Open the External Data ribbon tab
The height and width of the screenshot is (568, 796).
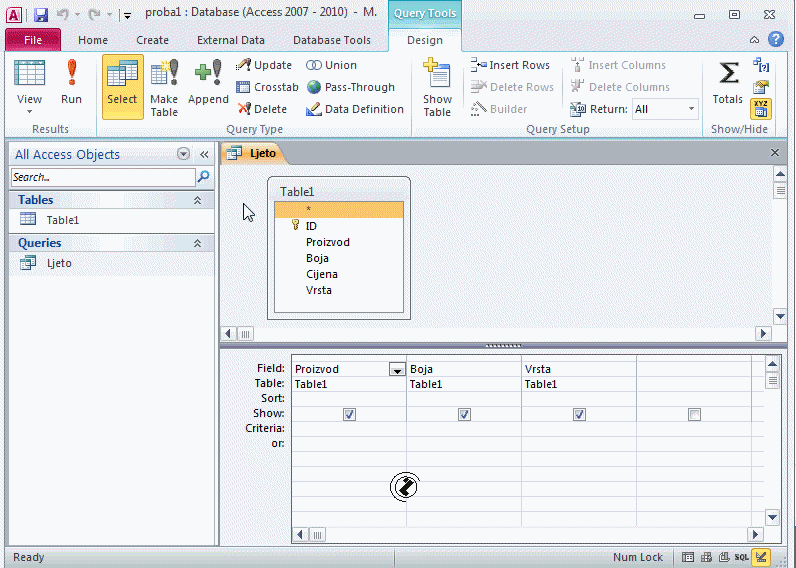click(231, 40)
